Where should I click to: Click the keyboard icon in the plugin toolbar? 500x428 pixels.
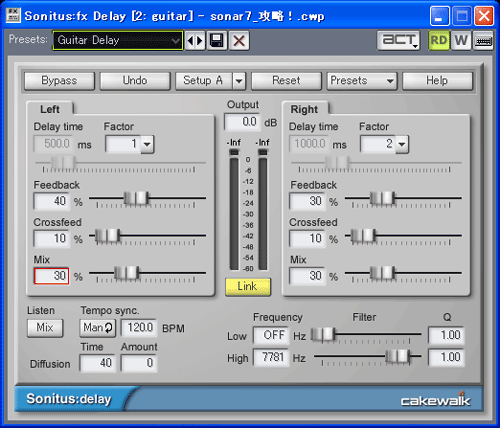(483, 41)
